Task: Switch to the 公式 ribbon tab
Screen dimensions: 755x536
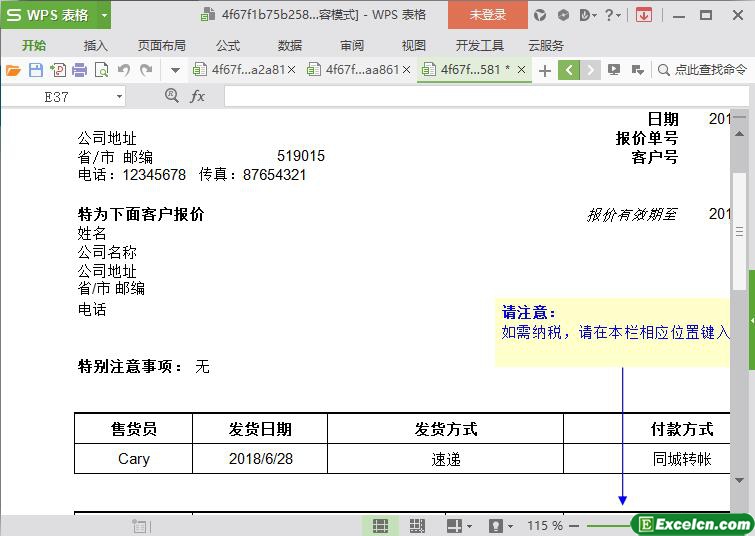Action: click(x=228, y=45)
